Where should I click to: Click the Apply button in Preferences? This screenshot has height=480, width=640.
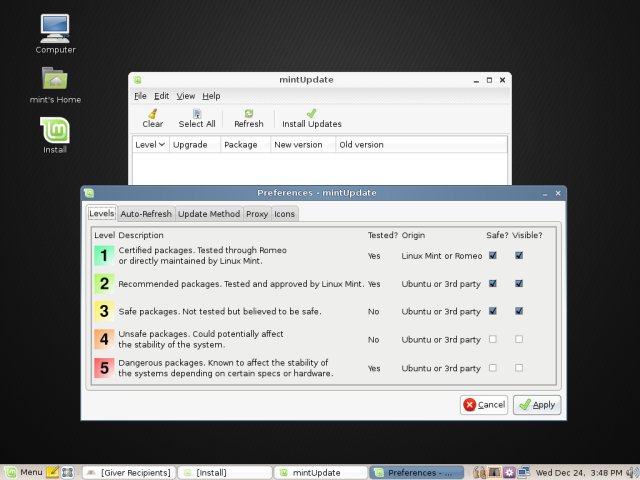click(537, 404)
